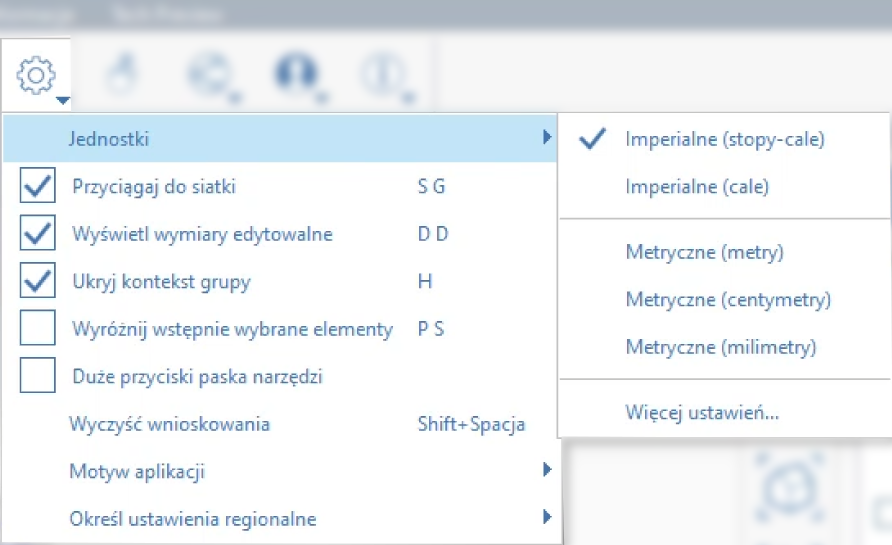Toggle the Przyciągaj do siatki checkbox

(x=38, y=186)
